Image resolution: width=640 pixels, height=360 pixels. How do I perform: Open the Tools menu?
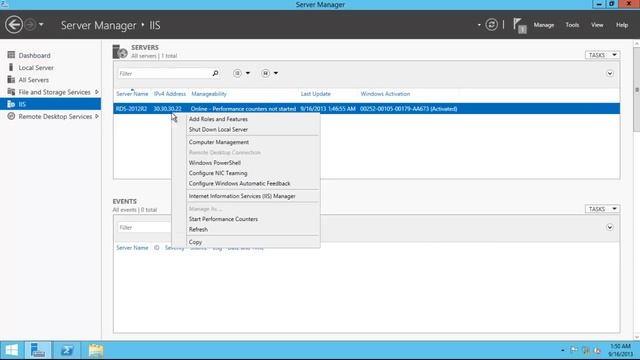click(x=572, y=25)
